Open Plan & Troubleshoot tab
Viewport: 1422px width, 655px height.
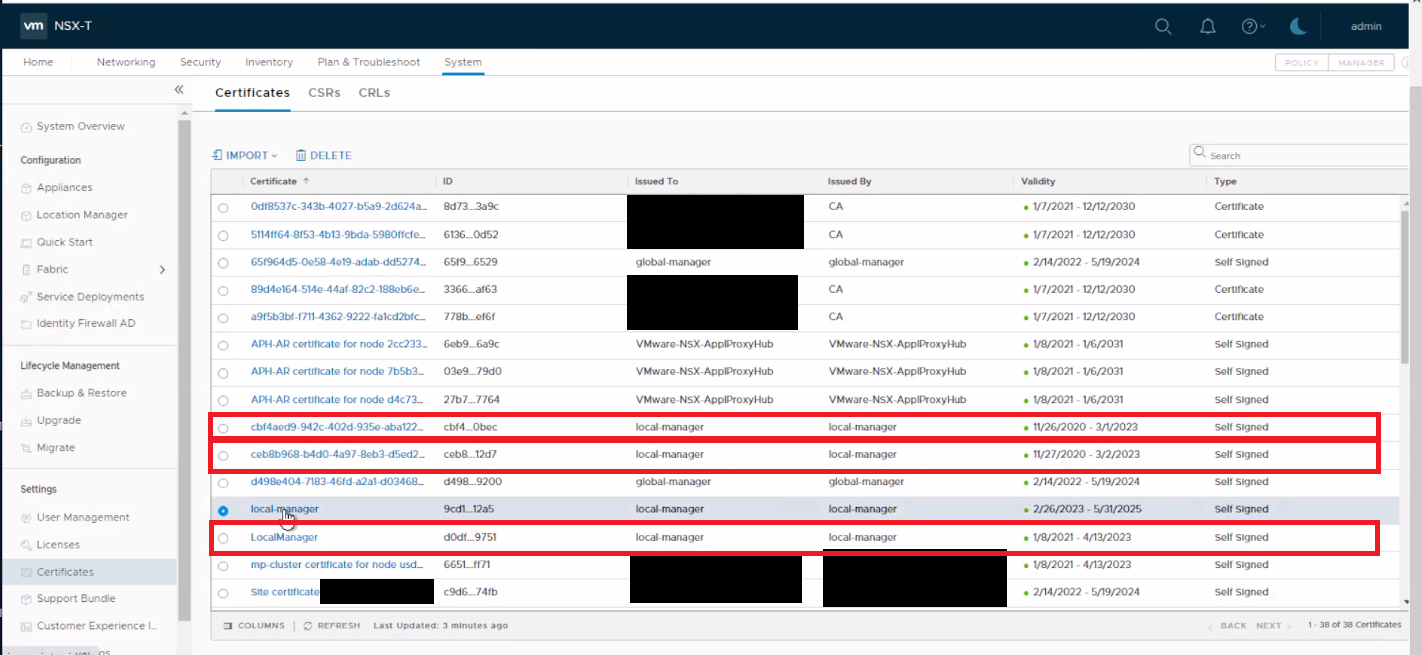click(x=369, y=62)
